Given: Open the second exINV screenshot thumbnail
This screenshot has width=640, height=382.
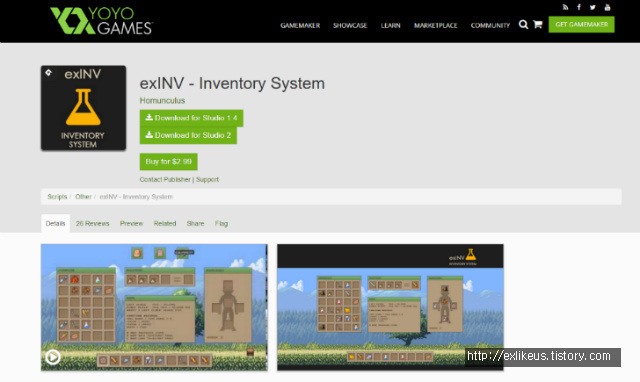Looking at the screenshot, I should pyautogui.click(x=390, y=307).
